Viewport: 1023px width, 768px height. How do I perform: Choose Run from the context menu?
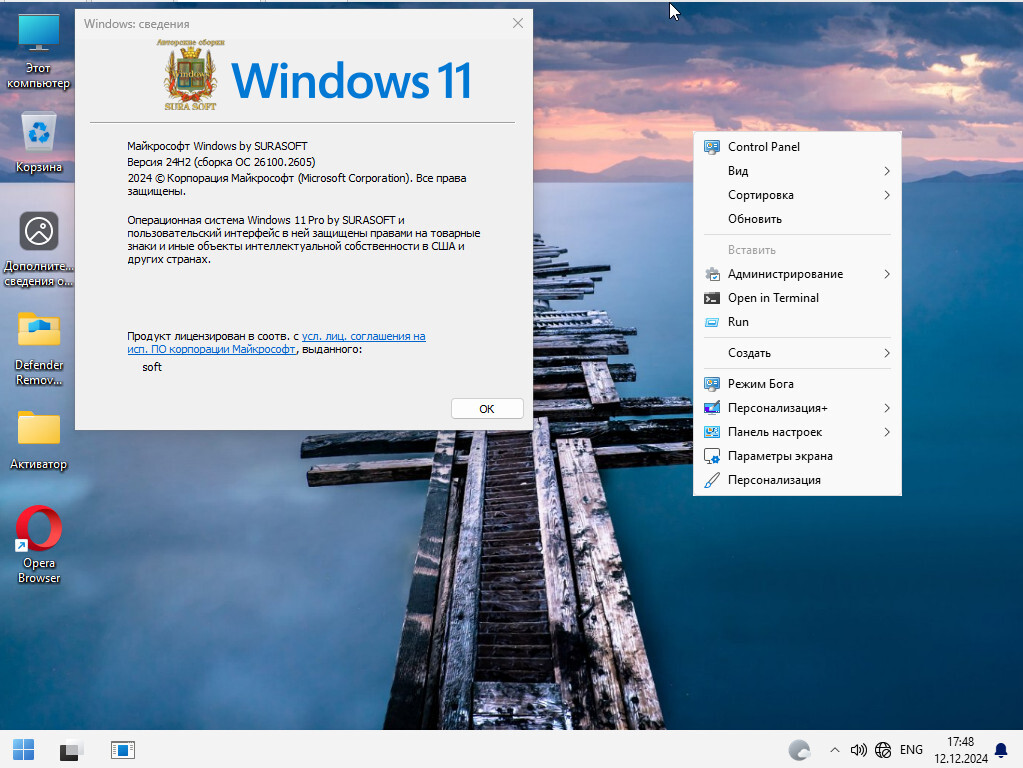797,322
